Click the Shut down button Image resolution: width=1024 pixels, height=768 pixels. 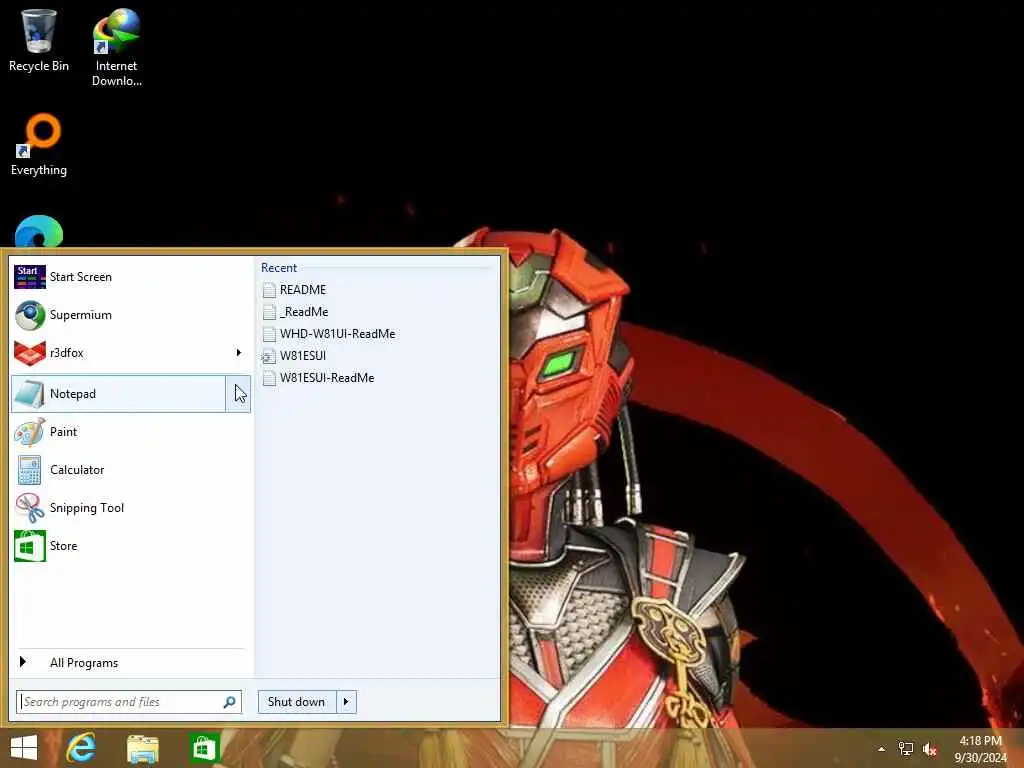297,702
